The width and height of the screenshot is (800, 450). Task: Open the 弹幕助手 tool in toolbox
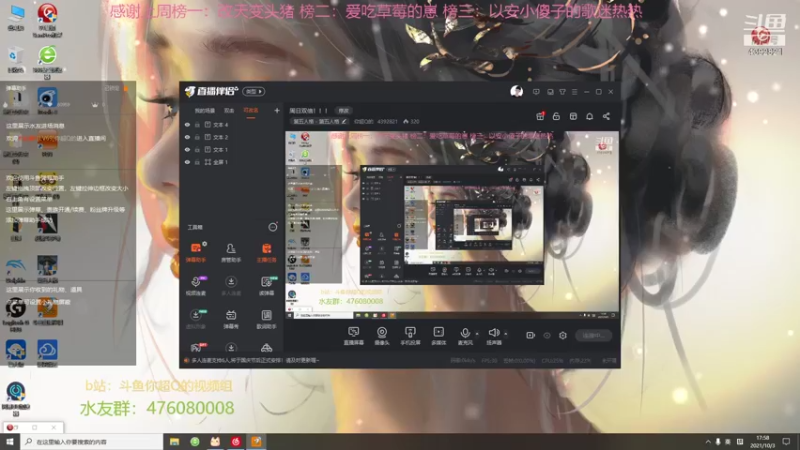(196, 252)
